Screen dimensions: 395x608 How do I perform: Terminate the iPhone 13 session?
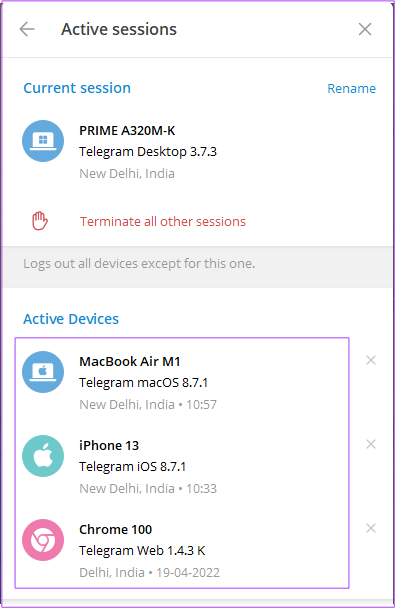pyautogui.click(x=371, y=444)
